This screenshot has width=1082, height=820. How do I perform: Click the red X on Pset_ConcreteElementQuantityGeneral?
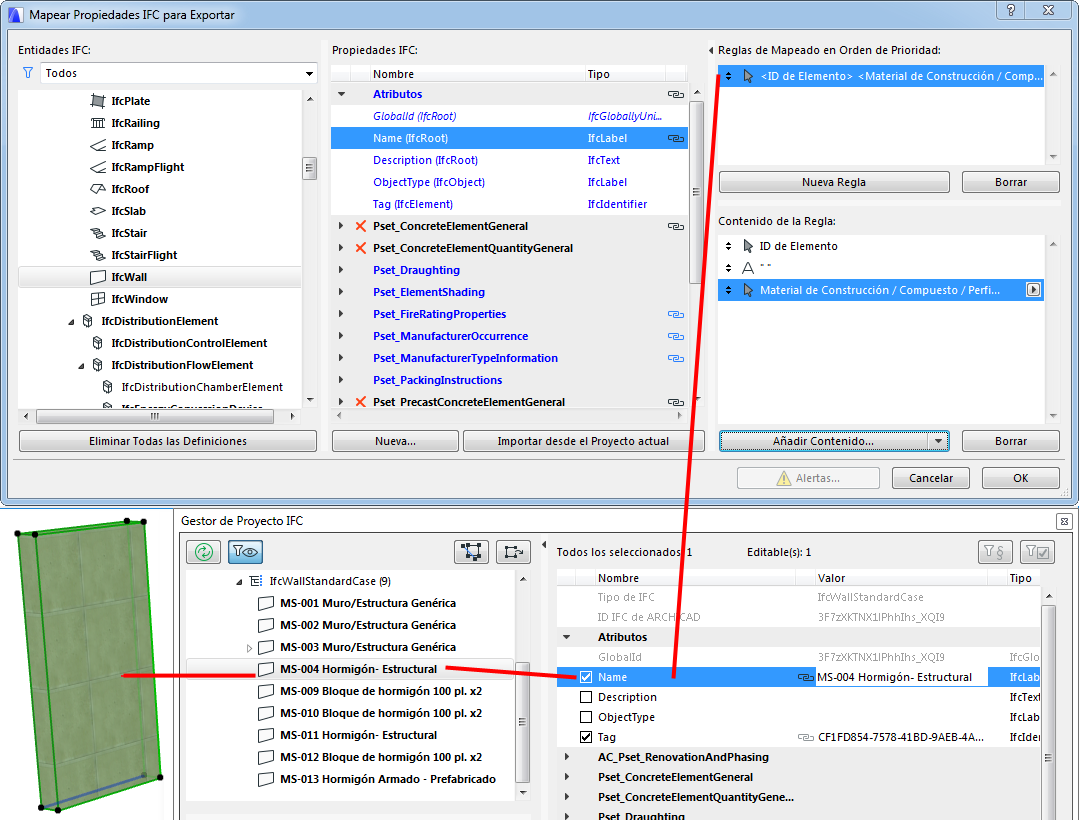click(x=360, y=248)
